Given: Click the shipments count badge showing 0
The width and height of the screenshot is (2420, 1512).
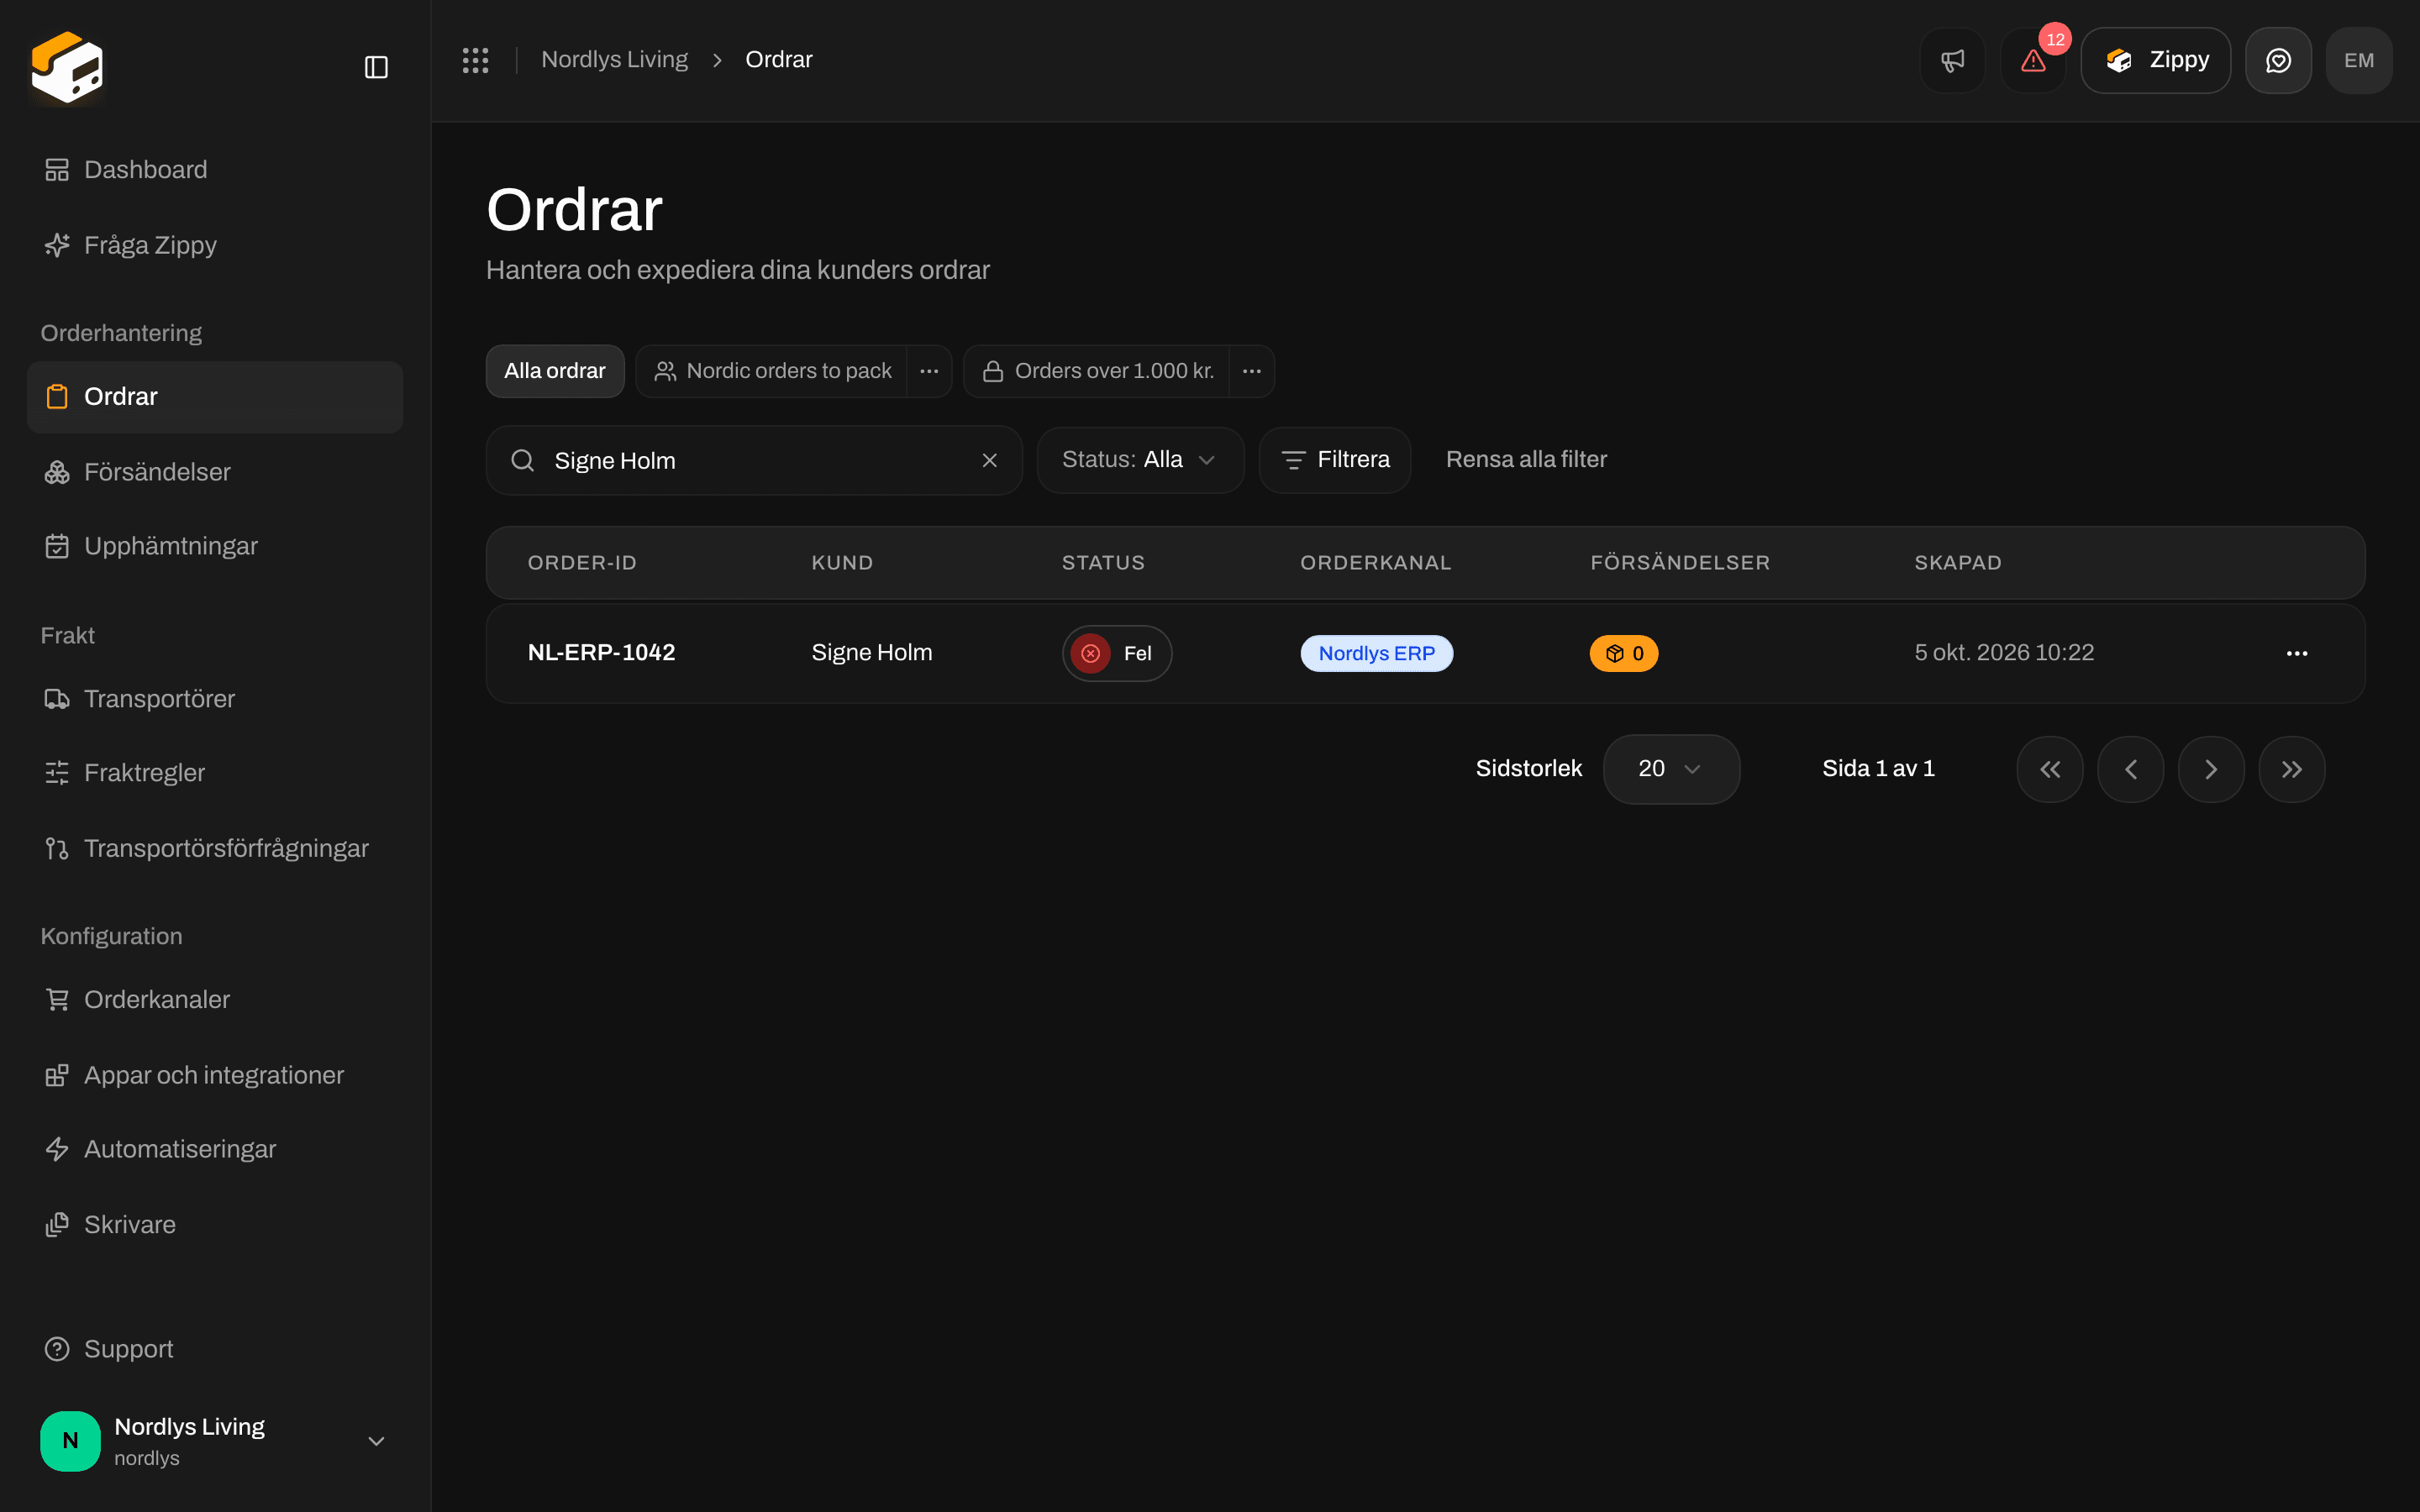Looking at the screenshot, I should [1624, 653].
